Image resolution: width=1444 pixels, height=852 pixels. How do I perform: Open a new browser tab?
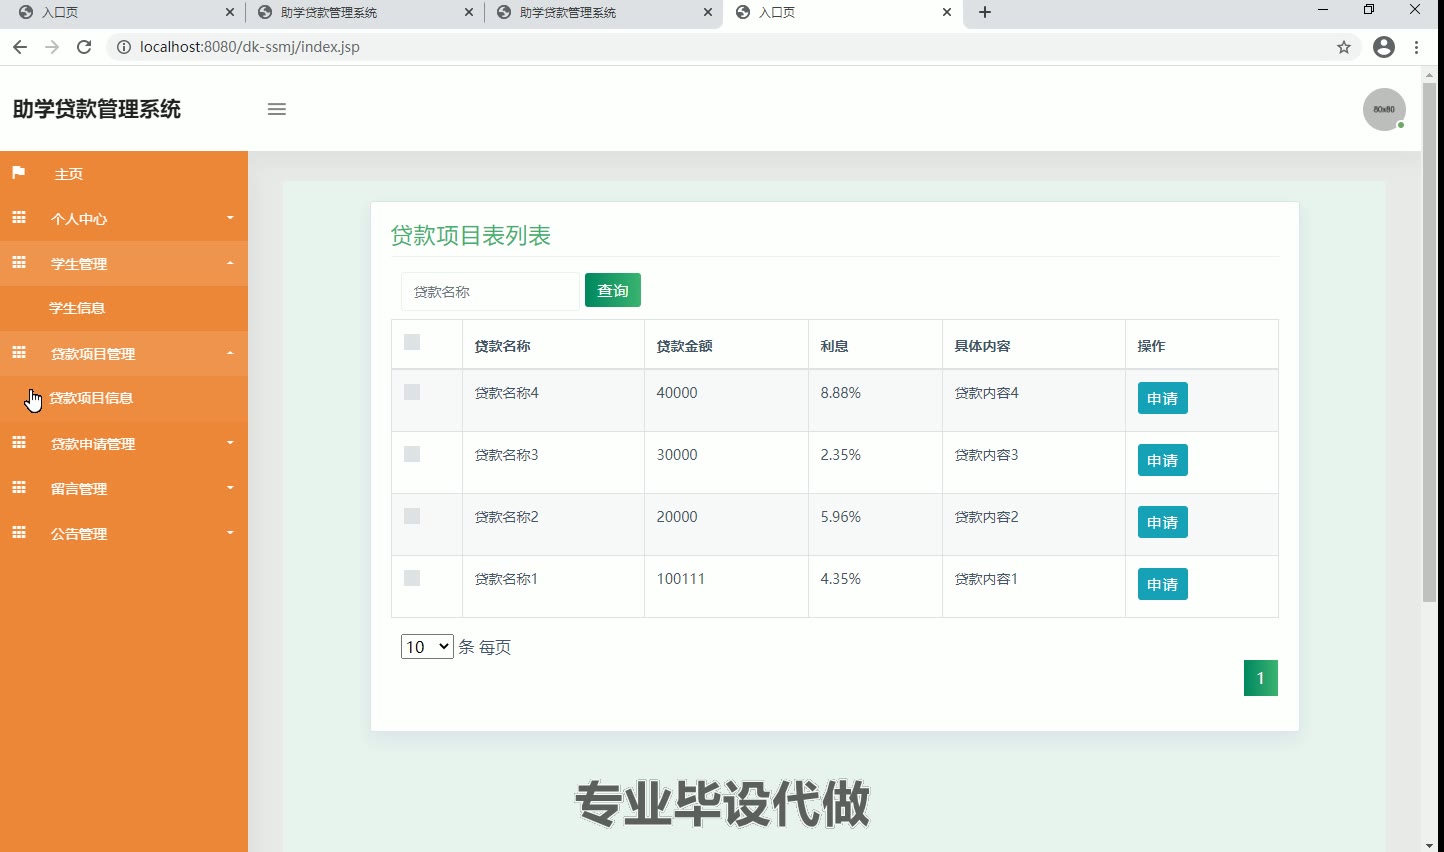tap(985, 12)
